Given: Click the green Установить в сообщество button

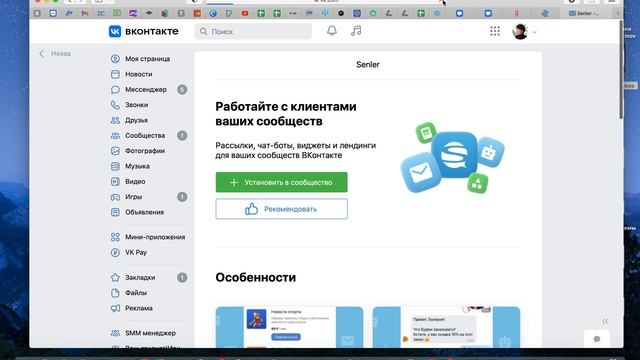Looking at the screenshot, I should tap(282, 182).
